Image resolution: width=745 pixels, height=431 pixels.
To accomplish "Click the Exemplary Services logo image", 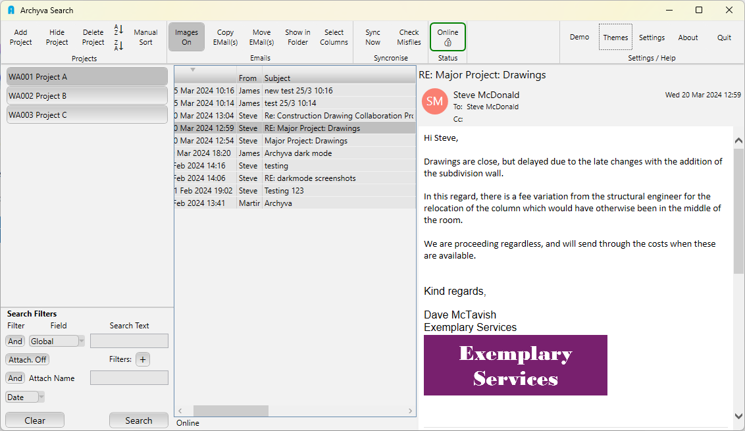I will [516, 365].
